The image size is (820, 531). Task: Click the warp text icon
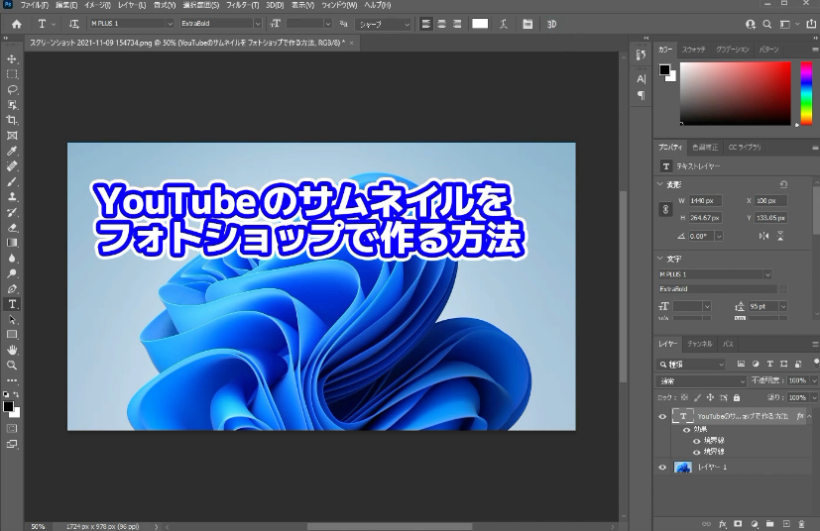tap(504, 24)
